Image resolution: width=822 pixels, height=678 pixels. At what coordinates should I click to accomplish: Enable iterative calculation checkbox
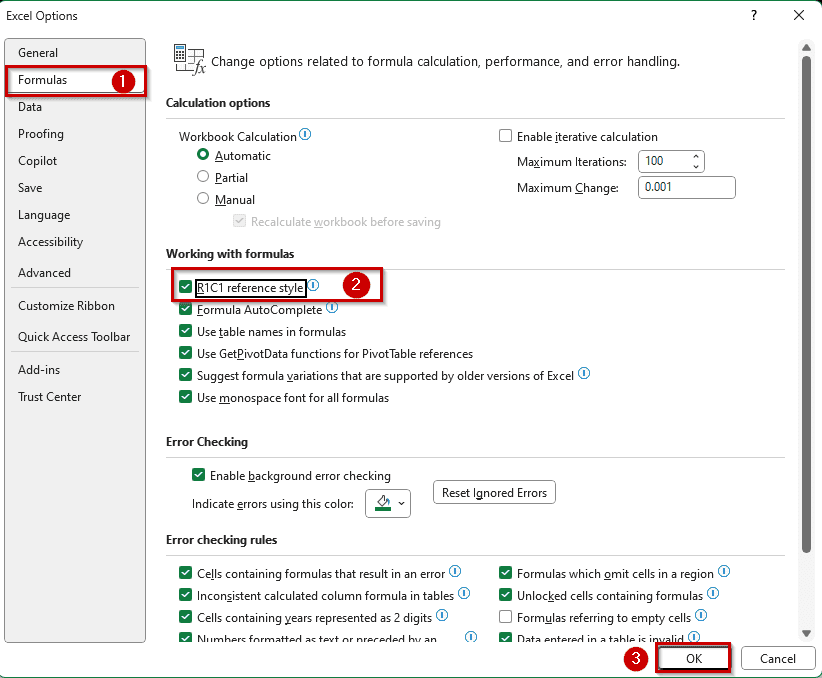click(506, 137)
